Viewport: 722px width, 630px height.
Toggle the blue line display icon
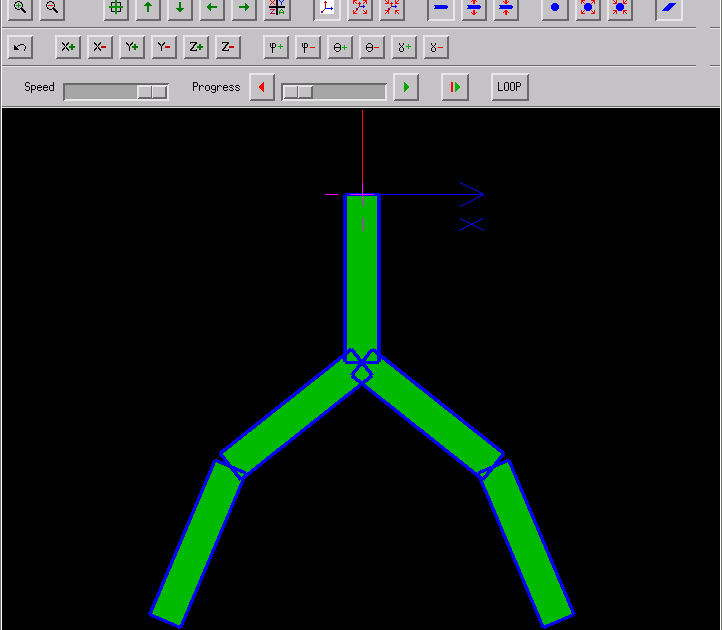click(x=441, y=8)
